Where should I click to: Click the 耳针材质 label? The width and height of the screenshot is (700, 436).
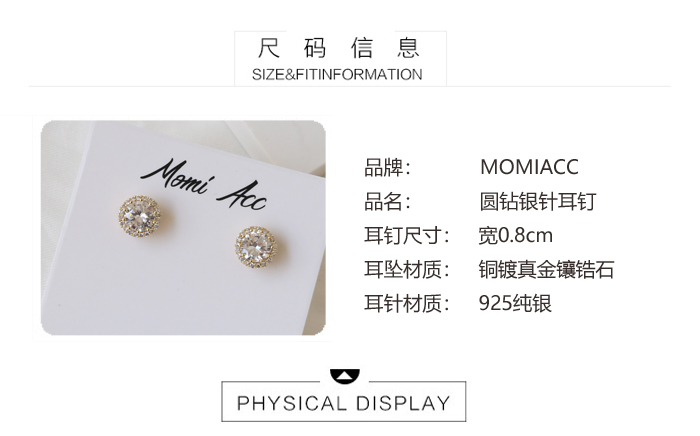click(x=407, y=303)
